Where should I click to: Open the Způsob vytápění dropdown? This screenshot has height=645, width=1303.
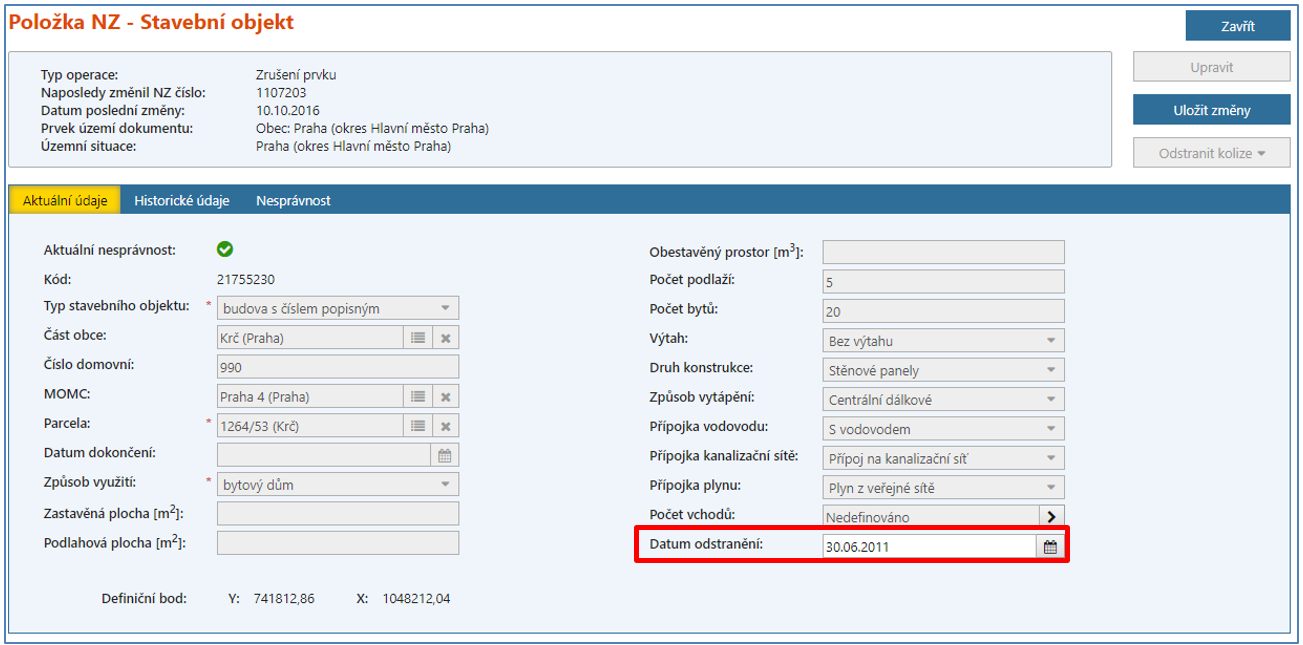[1050, 400]
